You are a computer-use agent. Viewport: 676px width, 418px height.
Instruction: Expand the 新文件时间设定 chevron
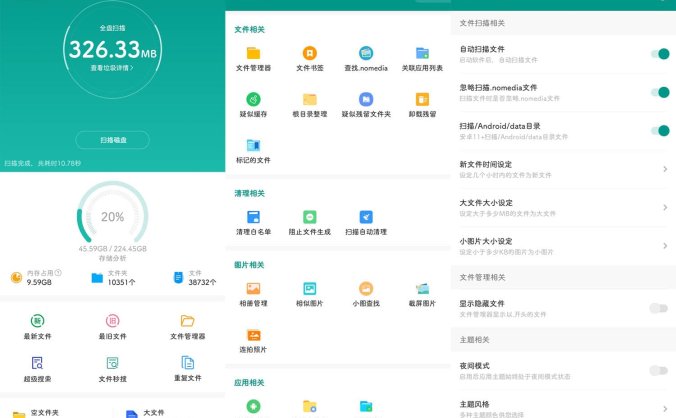(x=665, y=169)
